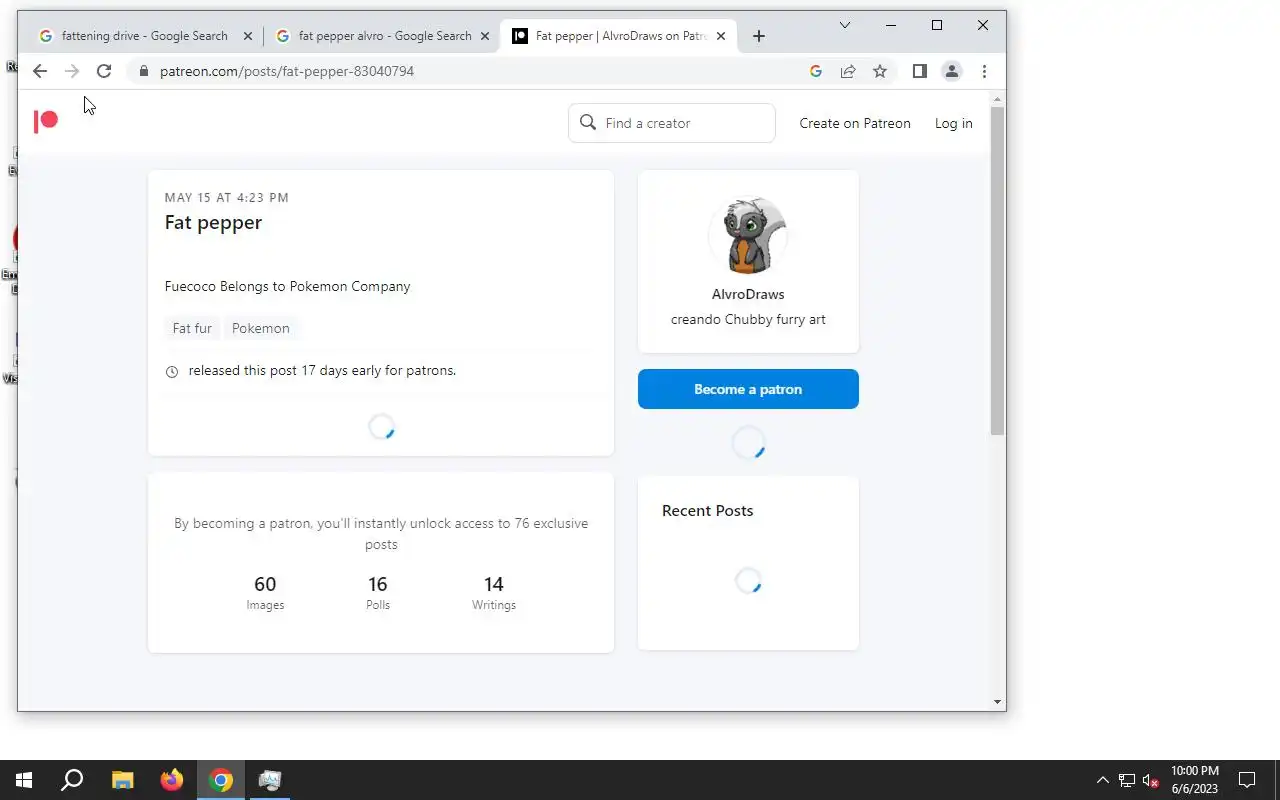Reload the page with the refresh icon
Image resolution: width=1280 pixels, height=800 pixels.
104,71
